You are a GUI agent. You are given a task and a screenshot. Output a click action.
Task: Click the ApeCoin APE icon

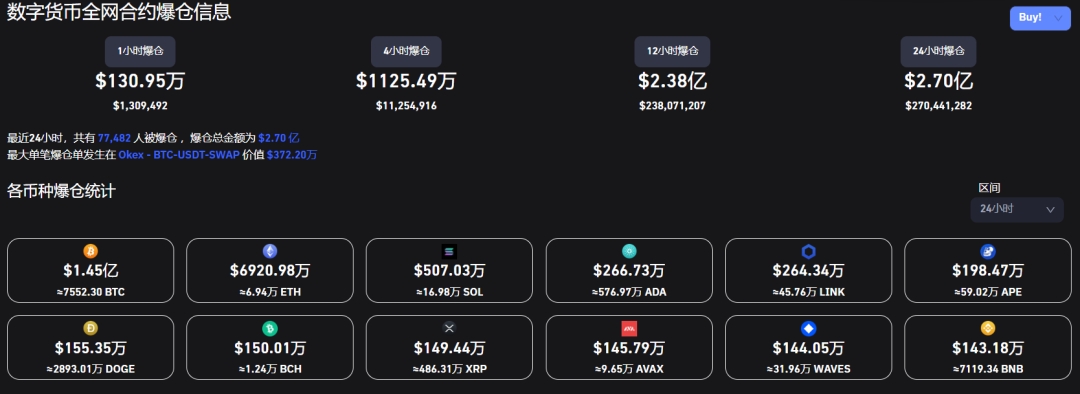988,251
